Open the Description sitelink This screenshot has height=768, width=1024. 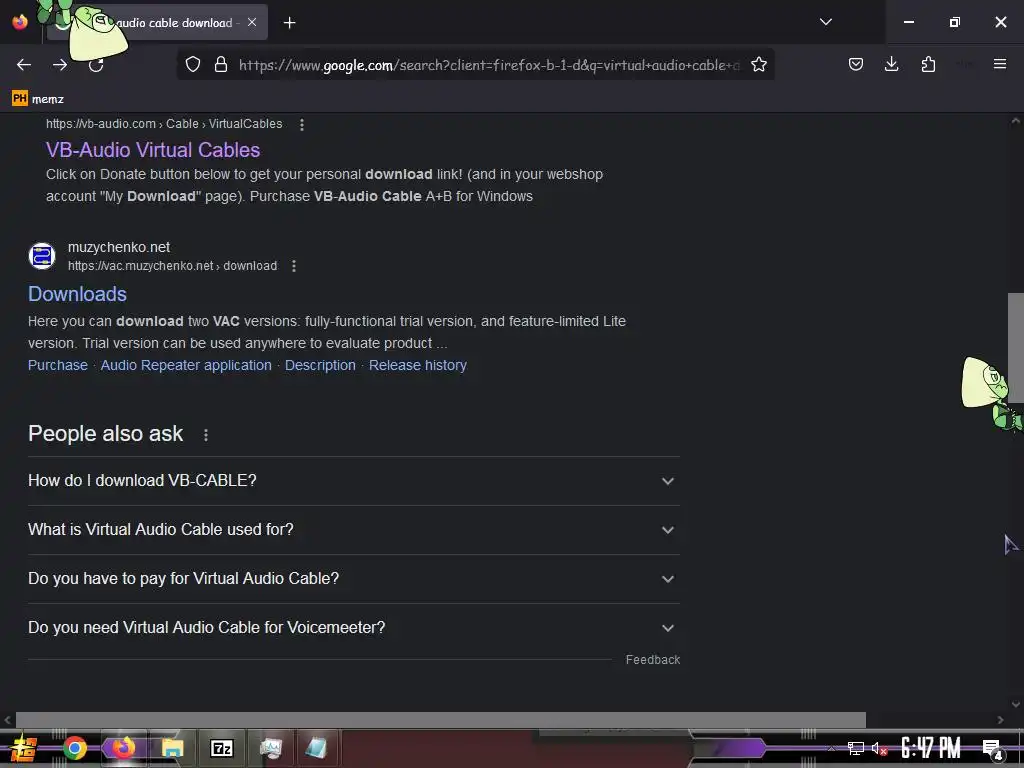tap(320, 365)
